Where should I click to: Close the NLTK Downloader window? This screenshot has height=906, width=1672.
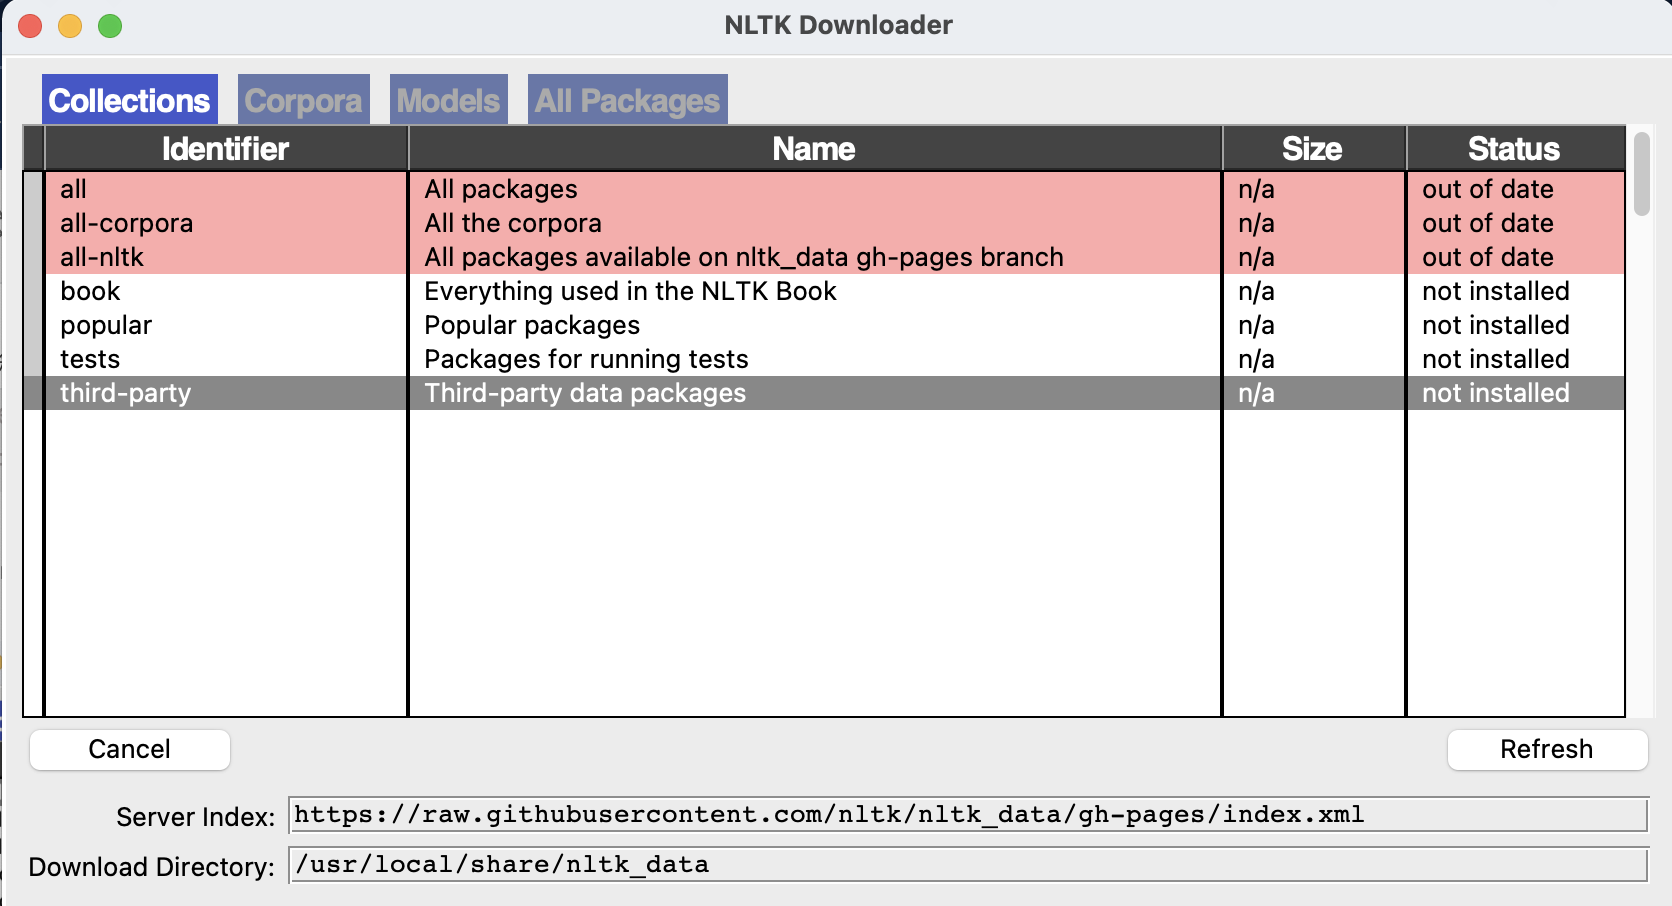[30, 26]
